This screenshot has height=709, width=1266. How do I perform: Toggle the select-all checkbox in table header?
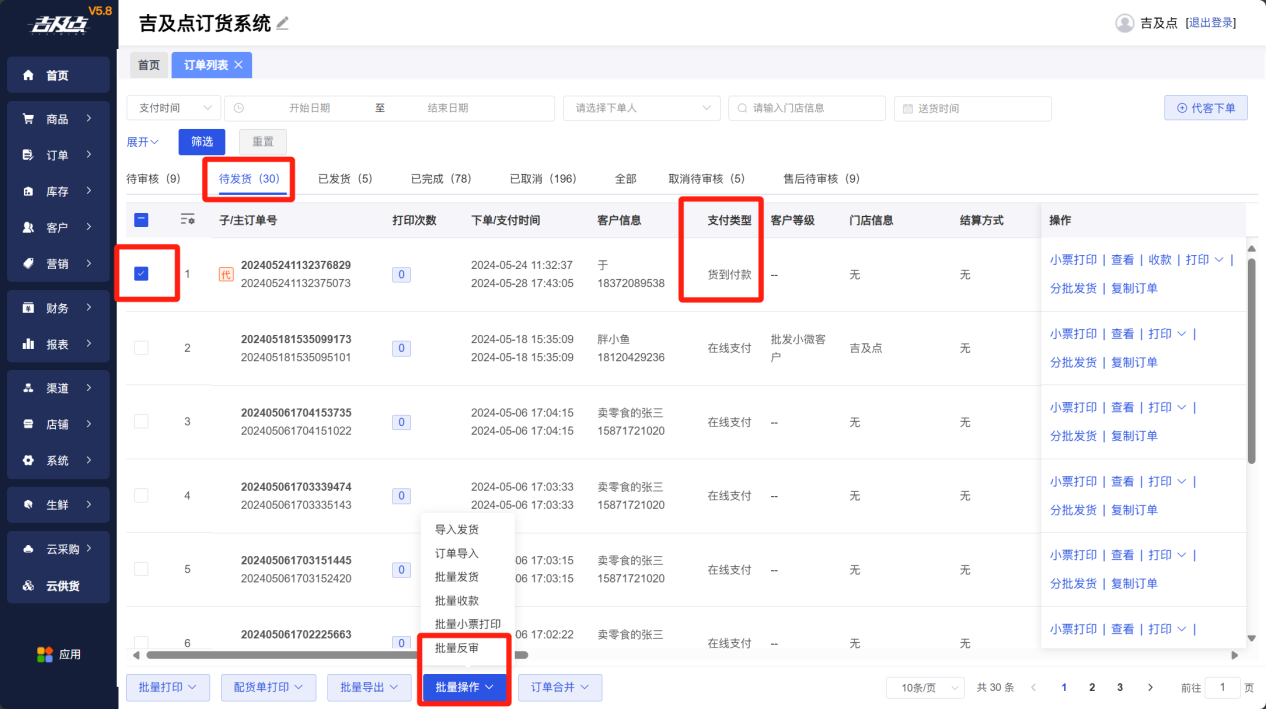coord(141,220)
